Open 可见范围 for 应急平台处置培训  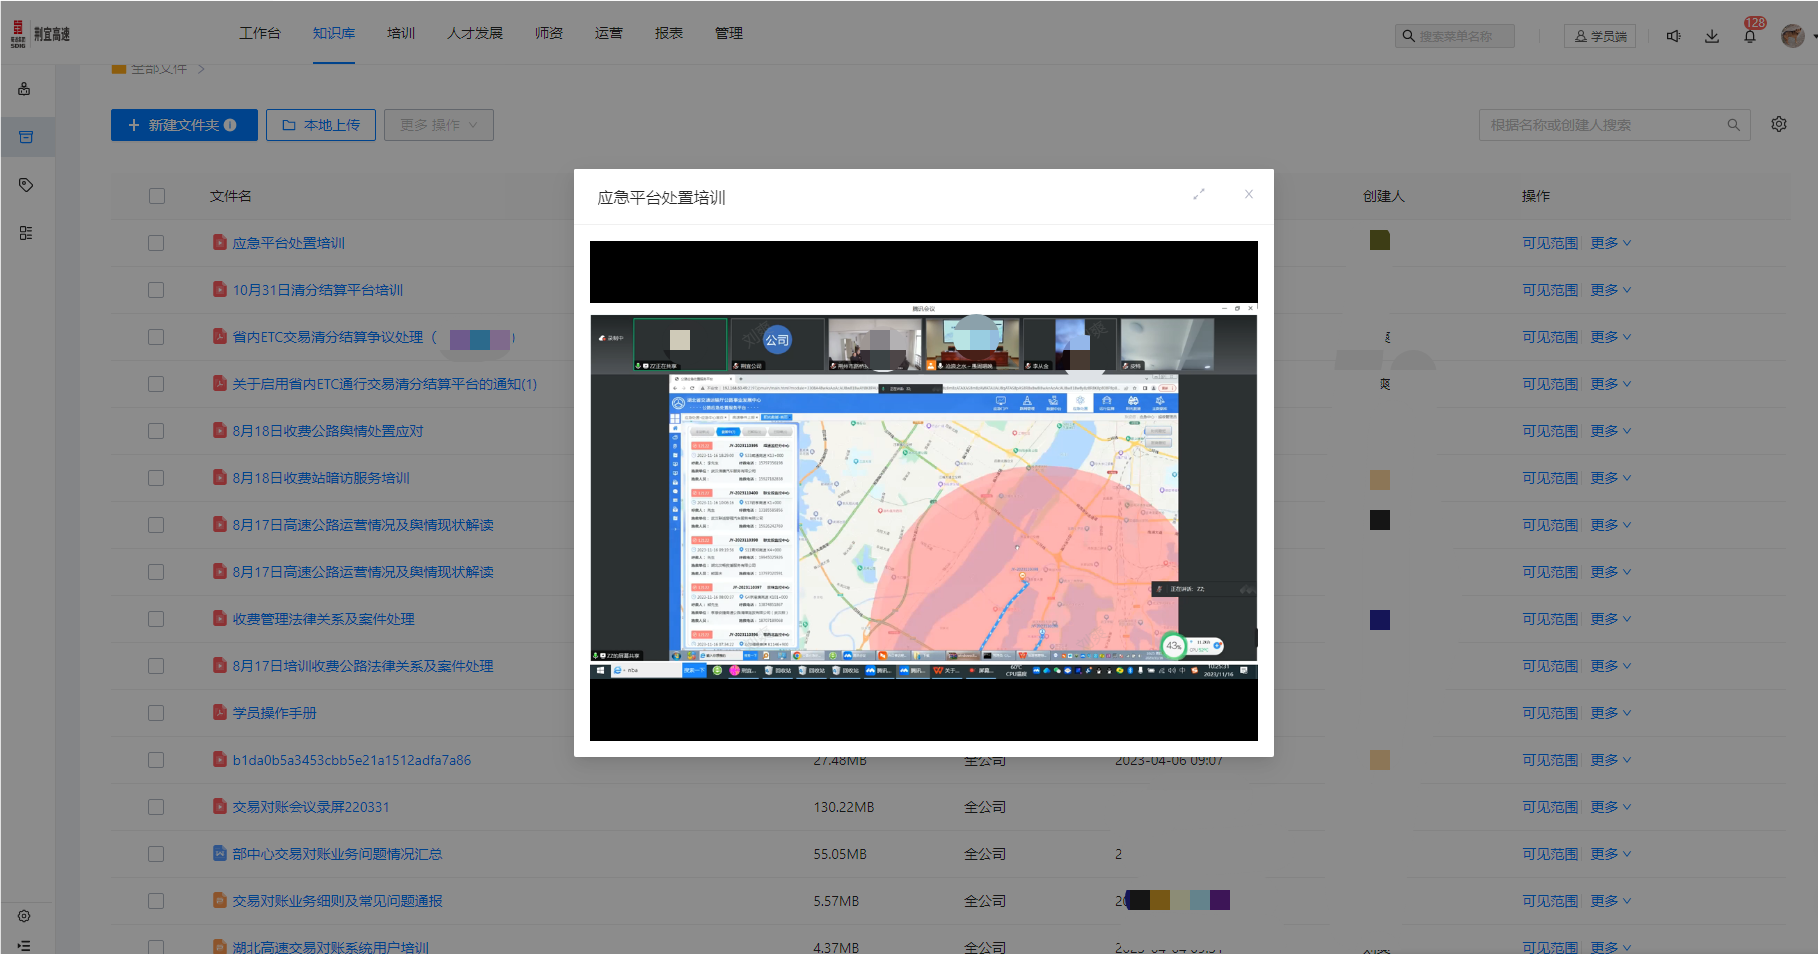click(x=1550, y=243)
